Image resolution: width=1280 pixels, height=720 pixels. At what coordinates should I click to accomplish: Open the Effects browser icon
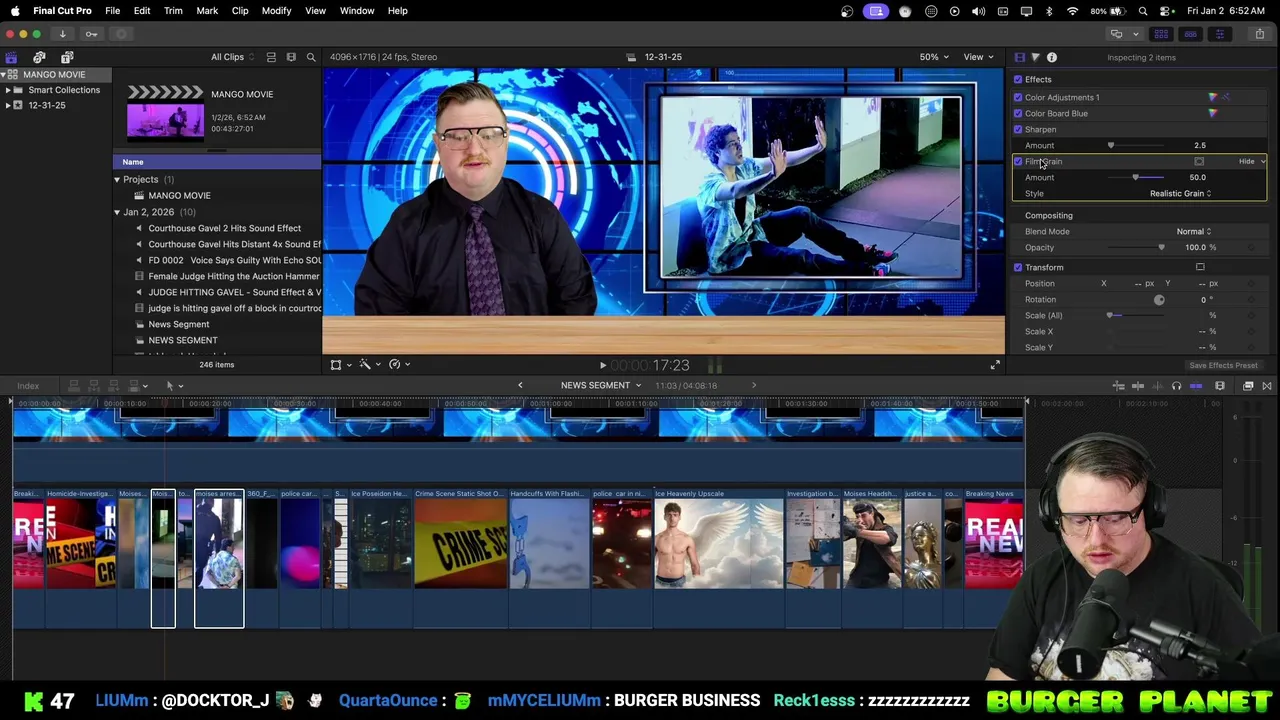pos(1248,386)
